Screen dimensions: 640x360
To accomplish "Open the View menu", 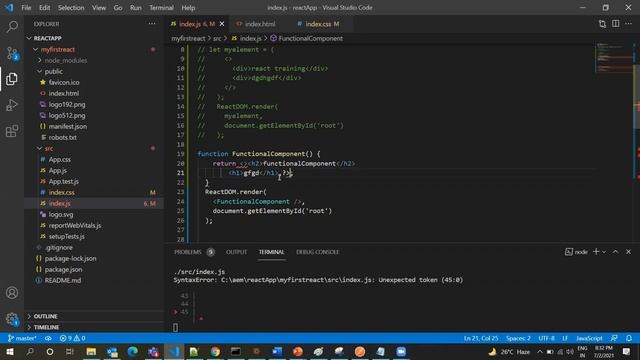I will 99,7.
